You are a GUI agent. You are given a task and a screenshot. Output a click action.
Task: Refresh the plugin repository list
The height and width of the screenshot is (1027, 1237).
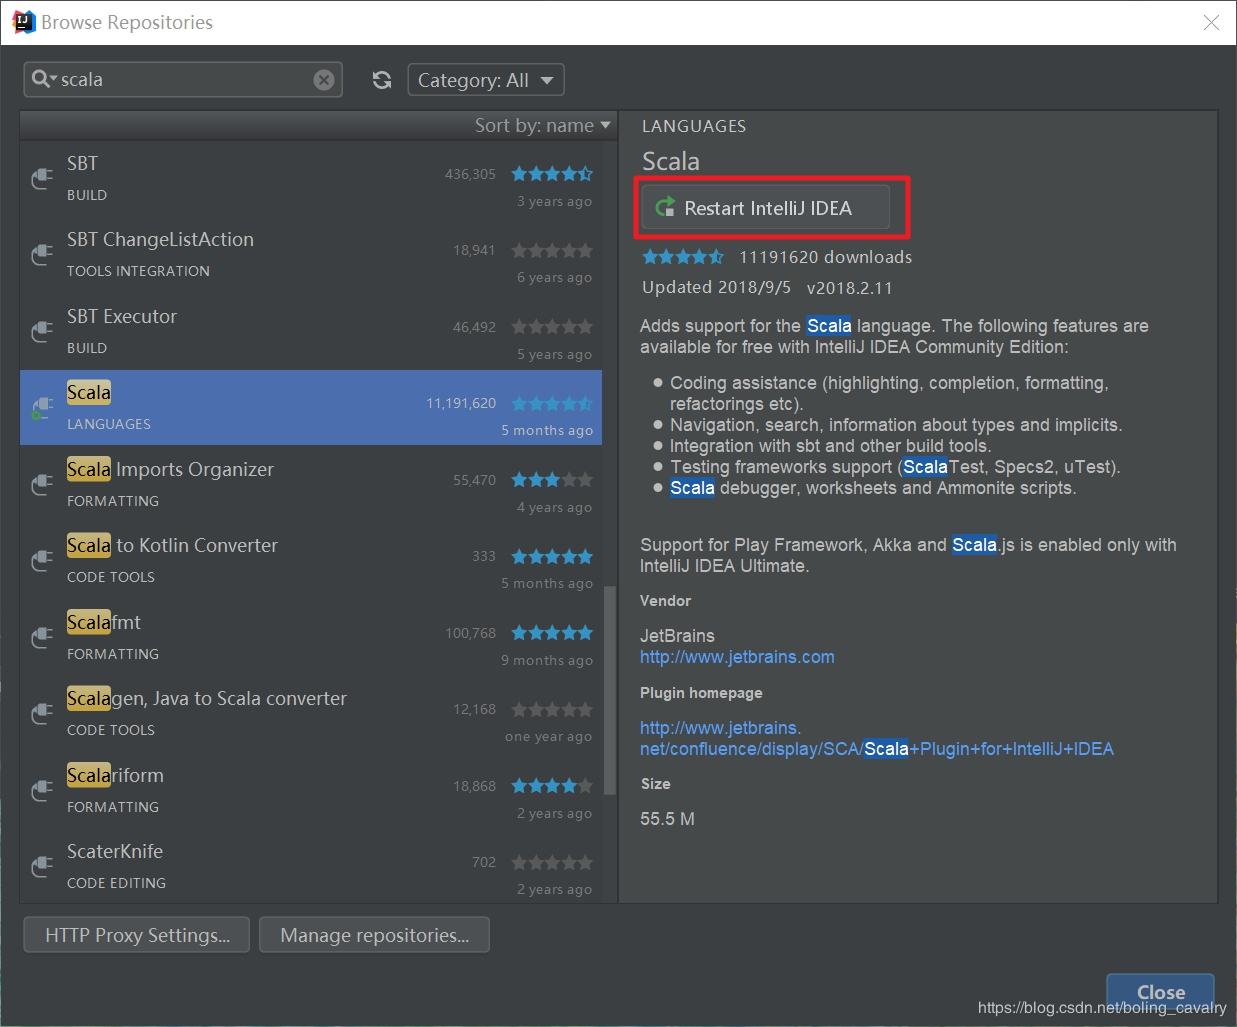(x=382, y=80)
